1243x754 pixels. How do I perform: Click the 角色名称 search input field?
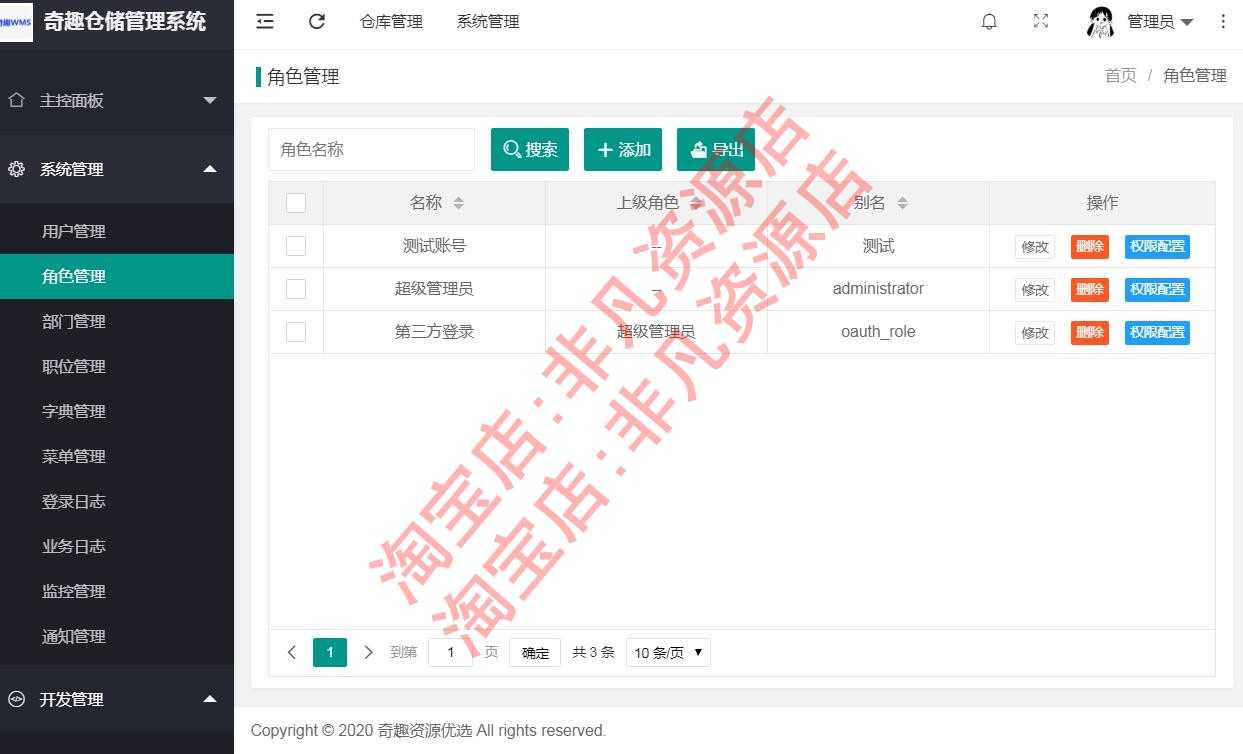pyautogui.click(x=371, y=149)
